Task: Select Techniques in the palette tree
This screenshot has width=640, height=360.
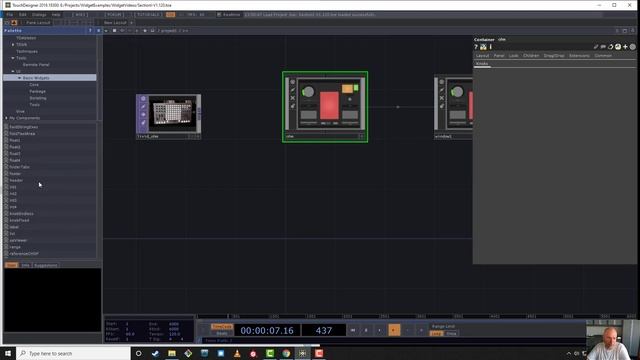Action: (x=27, y=51)
